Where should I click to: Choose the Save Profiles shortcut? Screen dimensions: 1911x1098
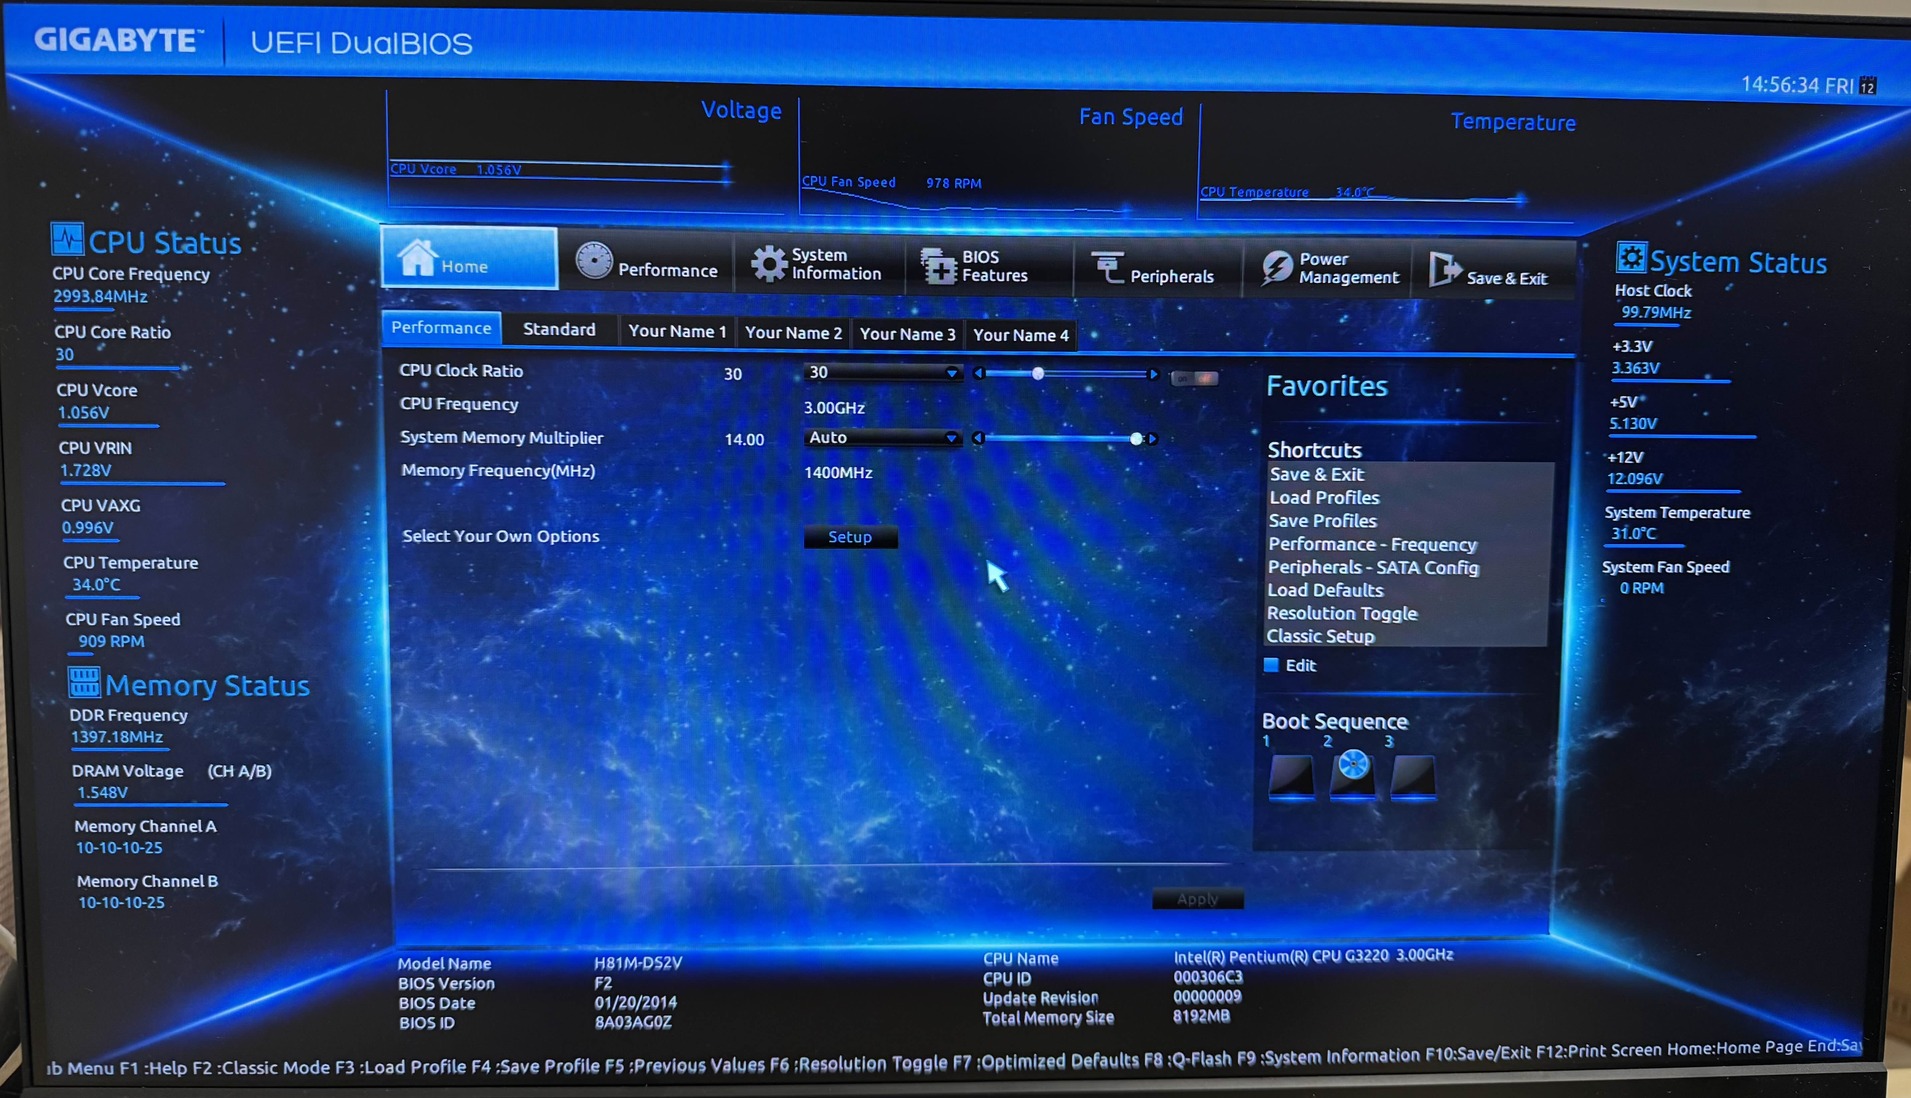pyautogui.click(x=1322, y=521)
